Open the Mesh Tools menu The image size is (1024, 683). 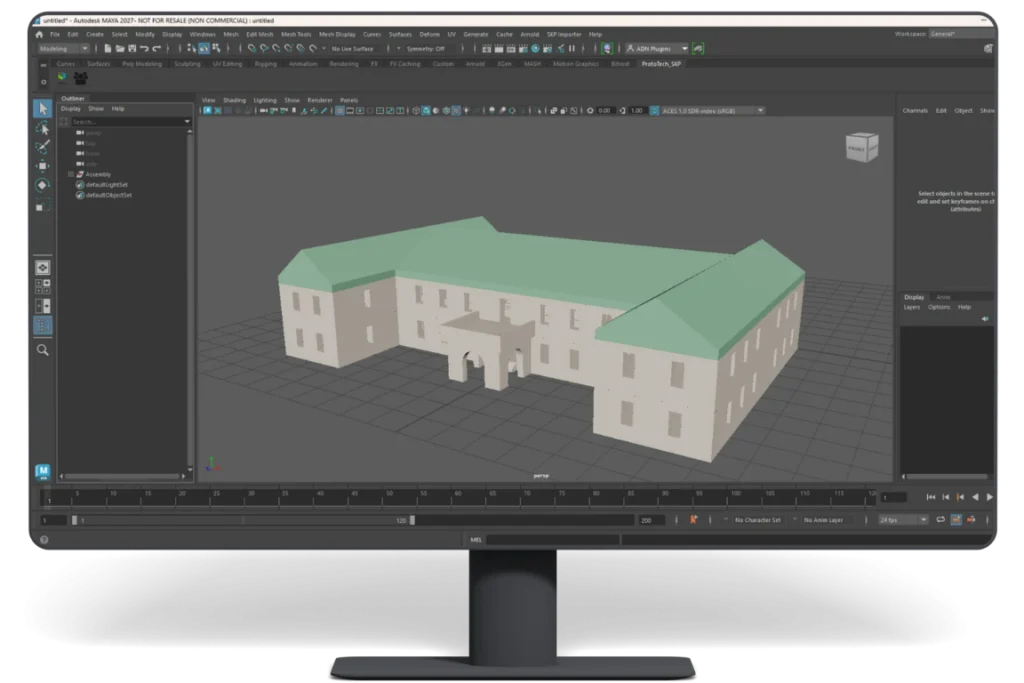pos(296,35)
